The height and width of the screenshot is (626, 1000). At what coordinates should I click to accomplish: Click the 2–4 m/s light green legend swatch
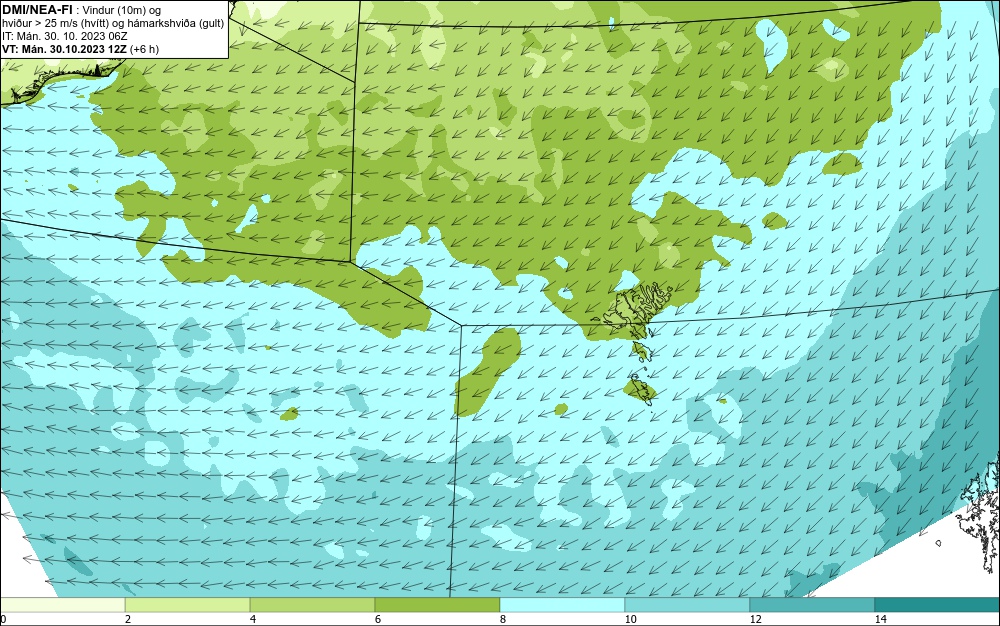[188, 604]
